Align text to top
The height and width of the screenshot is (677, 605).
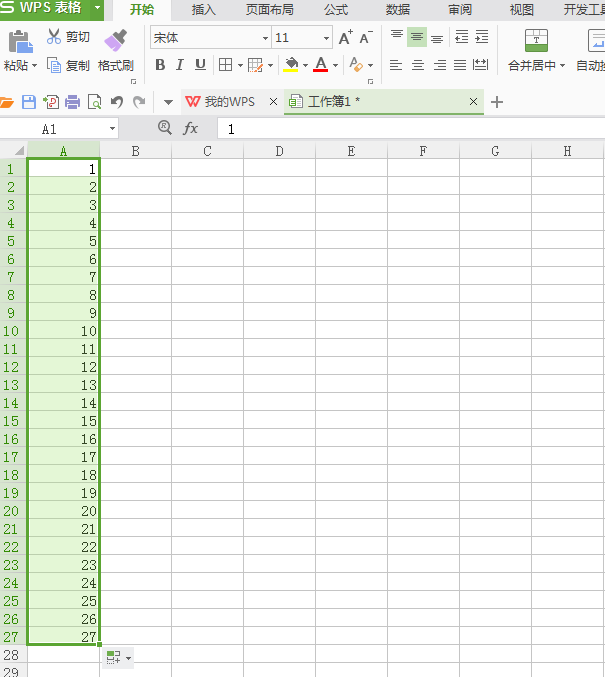[x=396, y=37]
